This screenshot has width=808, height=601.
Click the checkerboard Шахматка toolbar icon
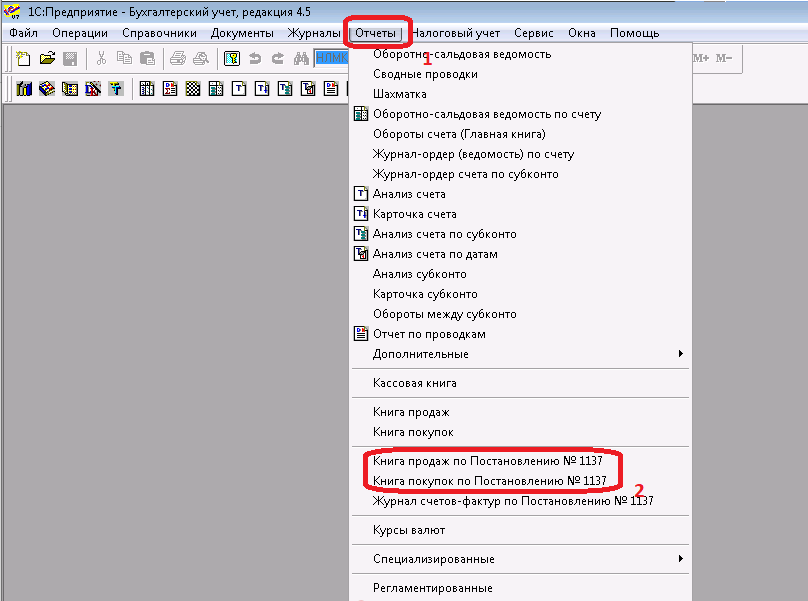(x=193, y=89)
